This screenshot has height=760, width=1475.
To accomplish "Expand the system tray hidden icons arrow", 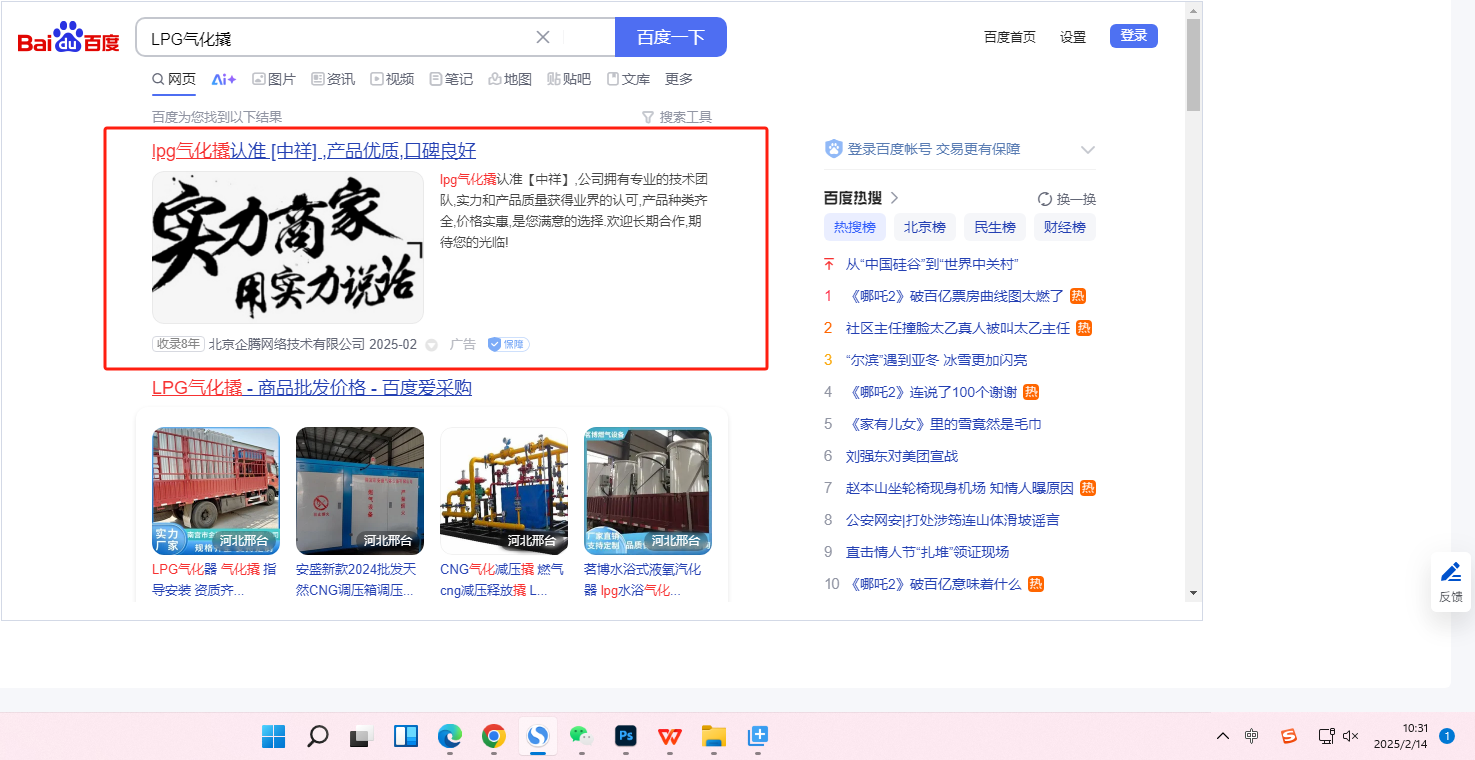I will (1222, 737).
